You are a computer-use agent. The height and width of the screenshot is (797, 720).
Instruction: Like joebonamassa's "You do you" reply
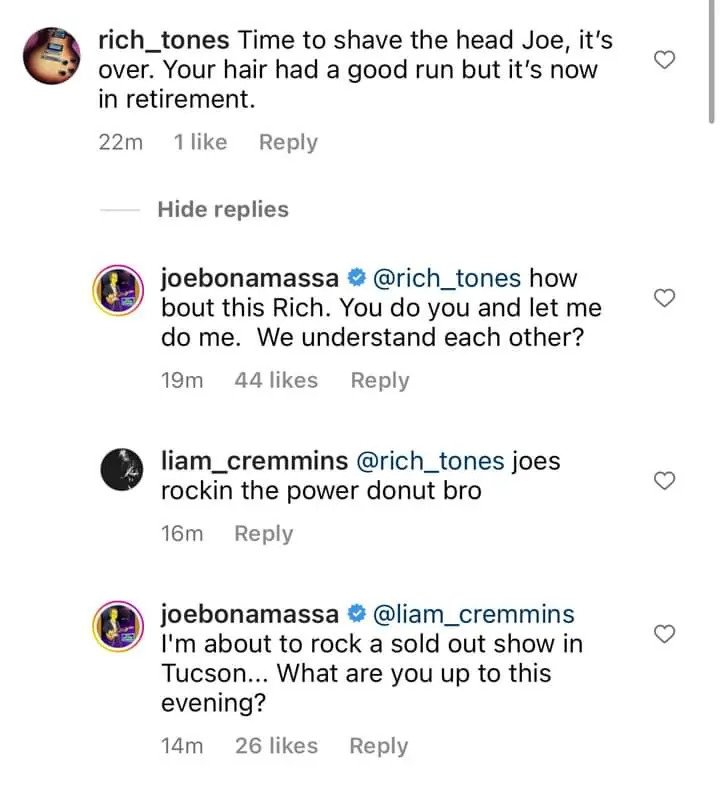click(664, 298)
